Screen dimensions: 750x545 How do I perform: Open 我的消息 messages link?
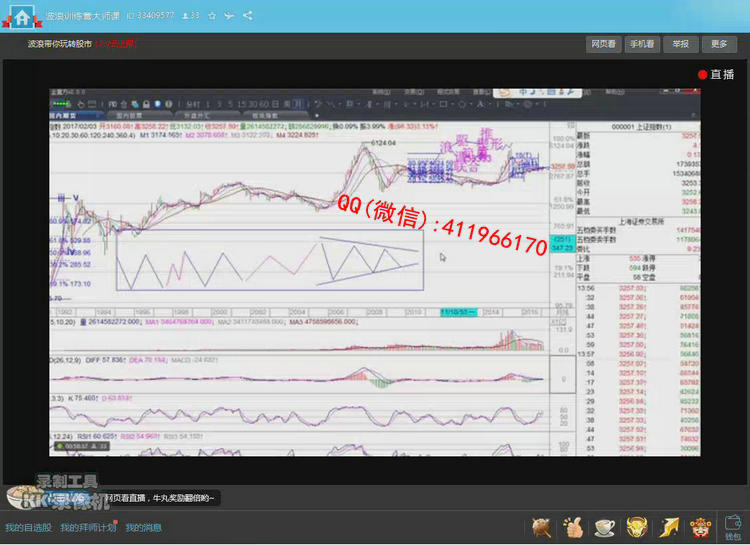click(x=143, y=528)
